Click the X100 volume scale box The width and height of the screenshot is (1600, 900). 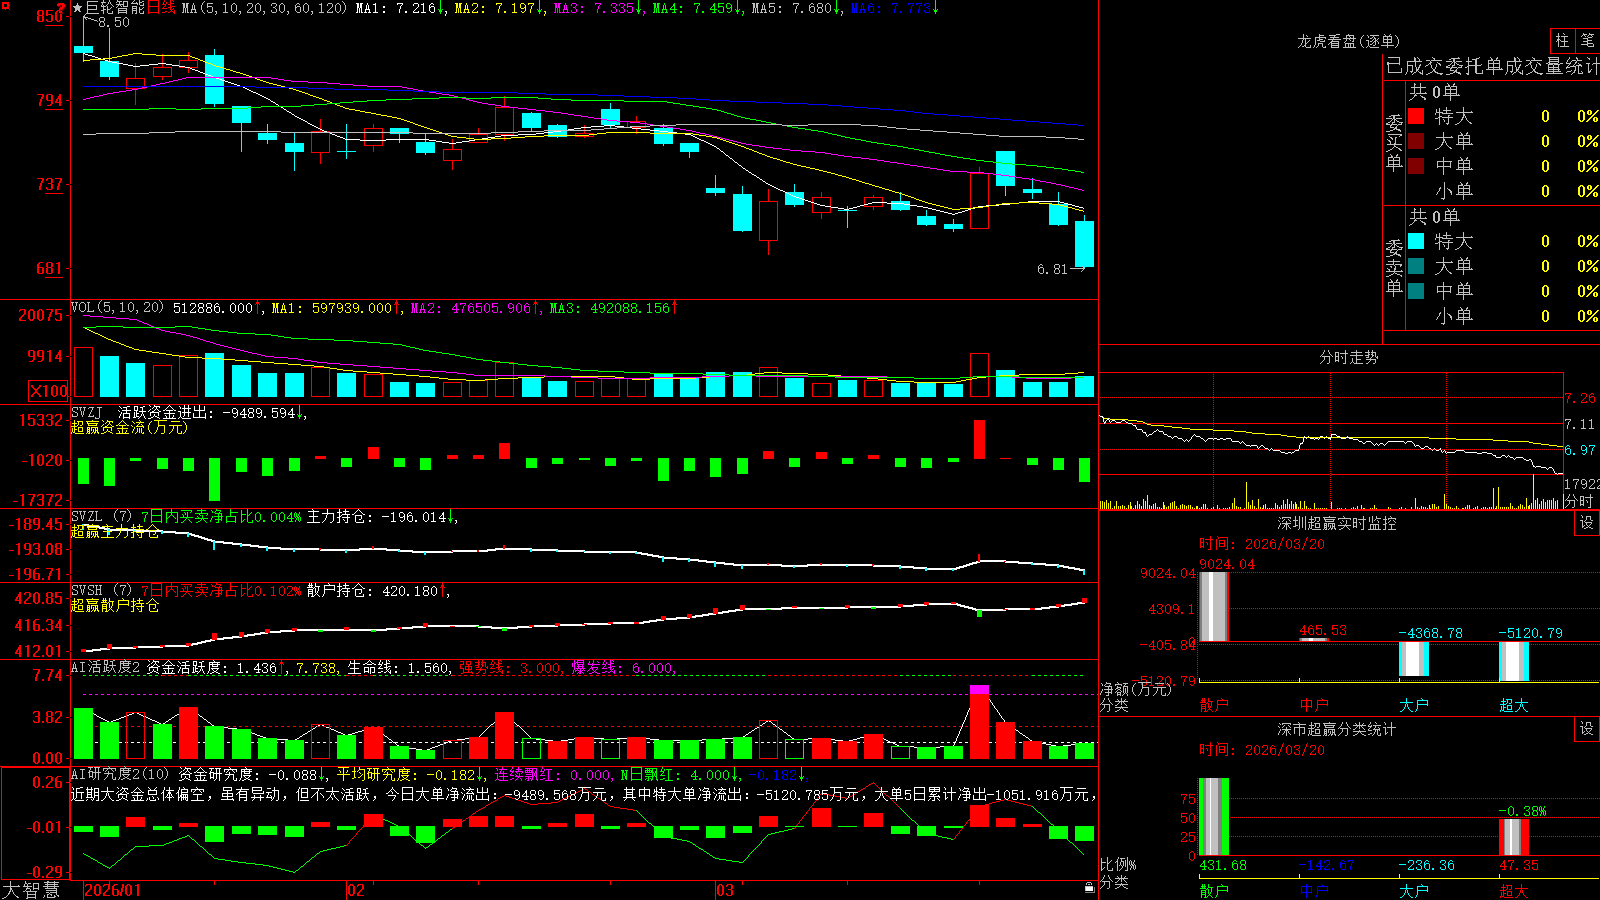(49, 391)
